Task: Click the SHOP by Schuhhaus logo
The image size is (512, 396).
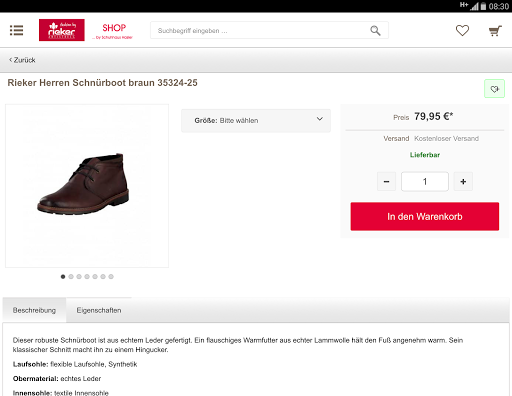Action: pos(113,31)
